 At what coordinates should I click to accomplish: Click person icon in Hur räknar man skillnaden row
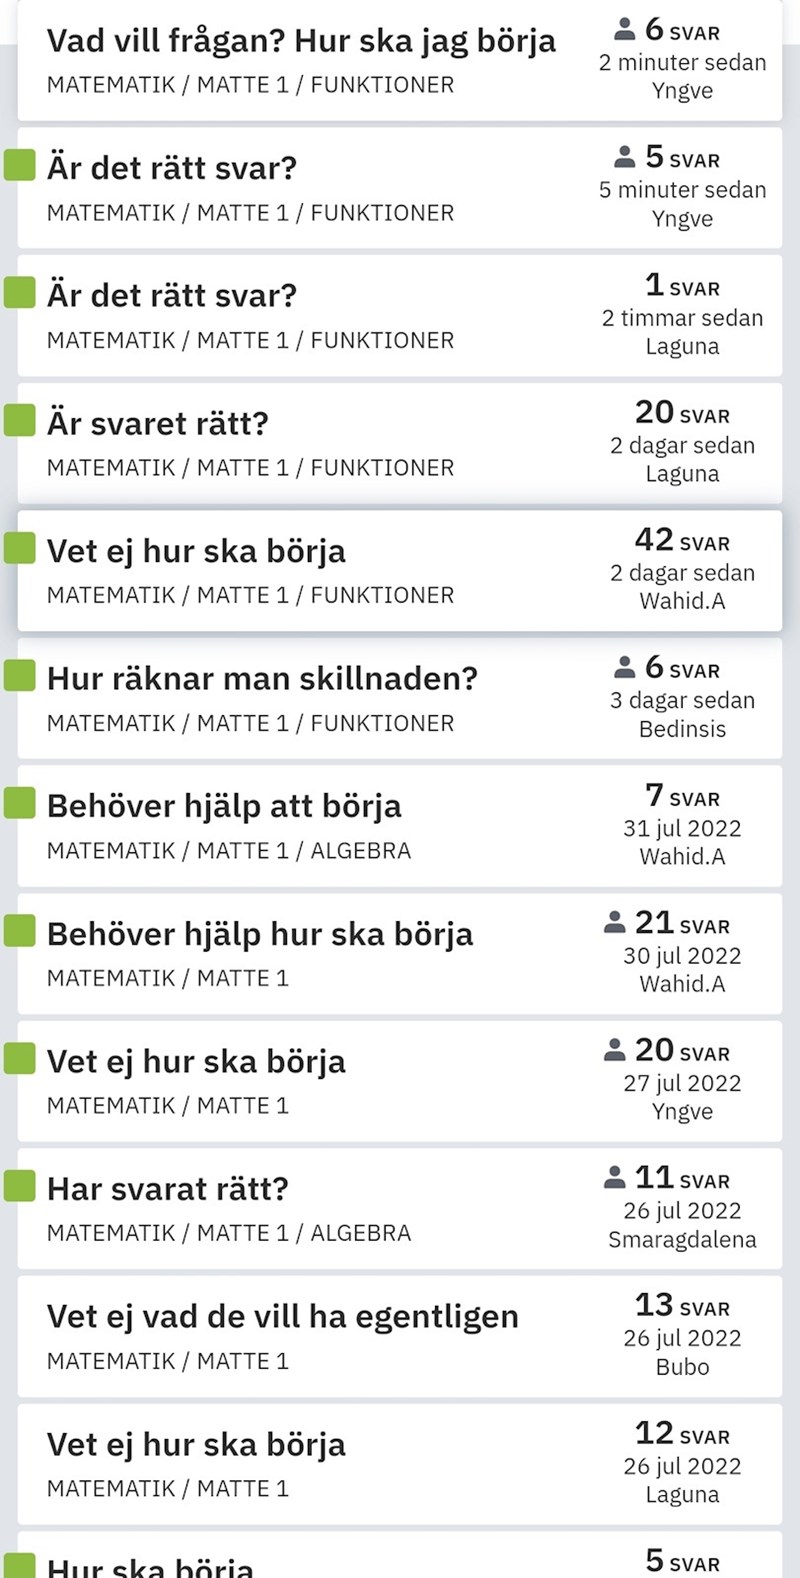624,667
